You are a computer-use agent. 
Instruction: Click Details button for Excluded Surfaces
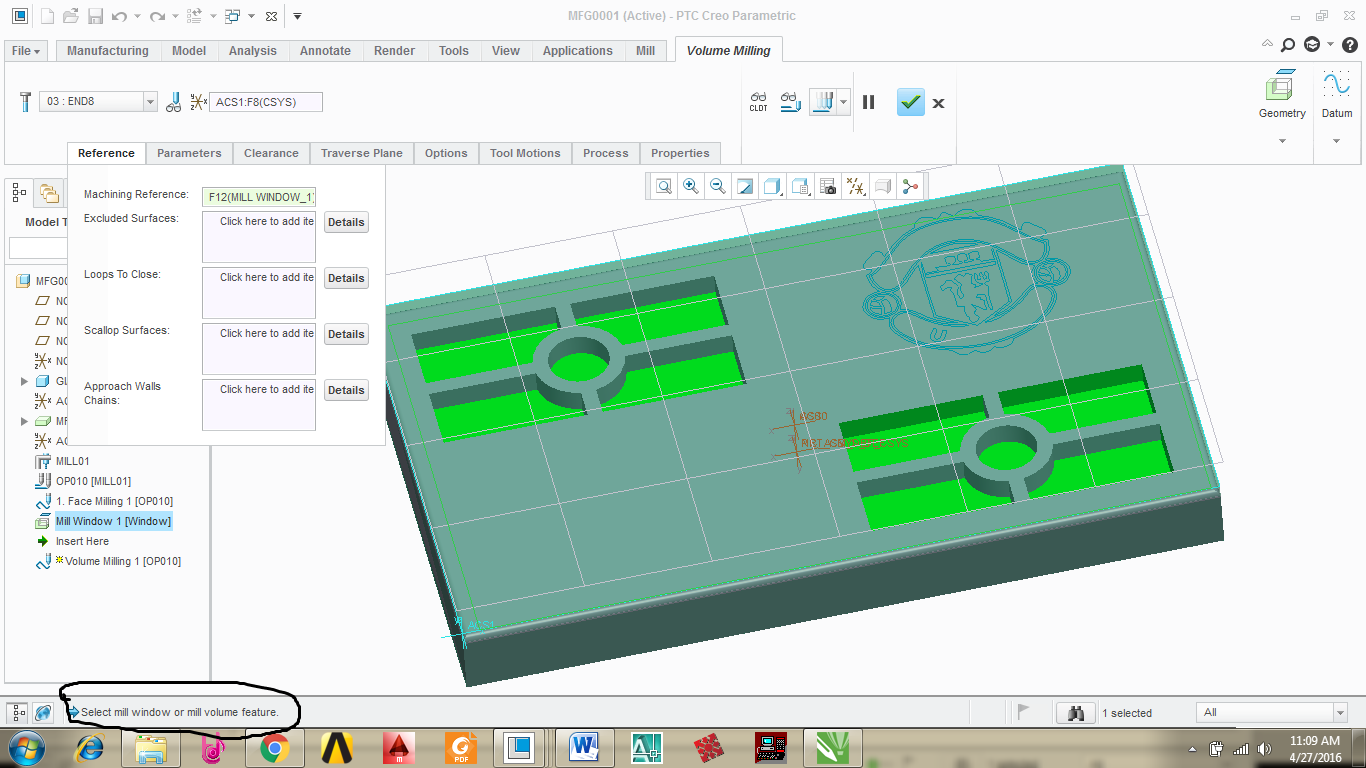tap(346, 222)
